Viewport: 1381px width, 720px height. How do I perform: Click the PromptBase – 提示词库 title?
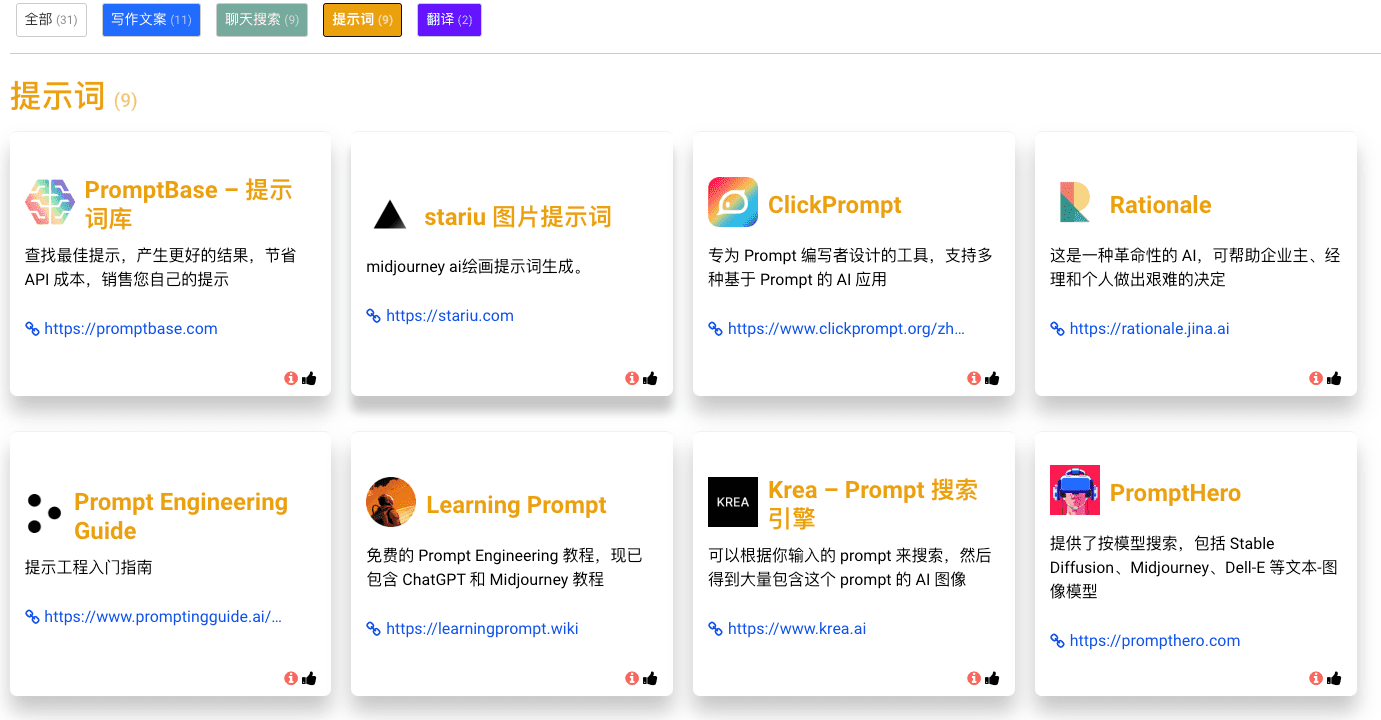point(189,204)
